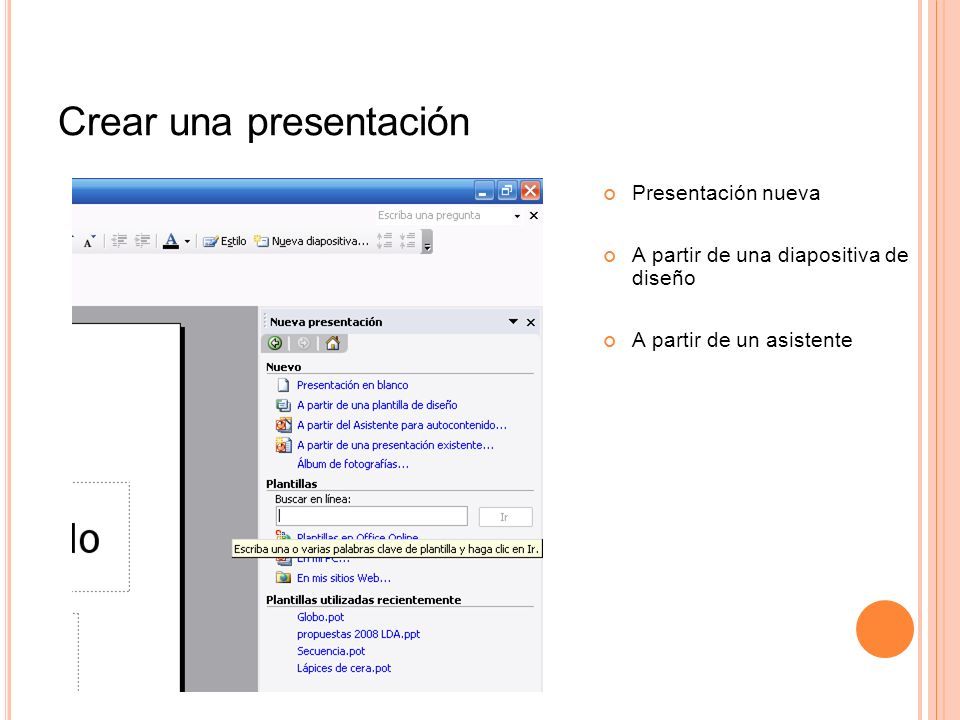Click the decrease paragraph spacing icon
This screenshot has width=960, height=720.
point(408,241)
